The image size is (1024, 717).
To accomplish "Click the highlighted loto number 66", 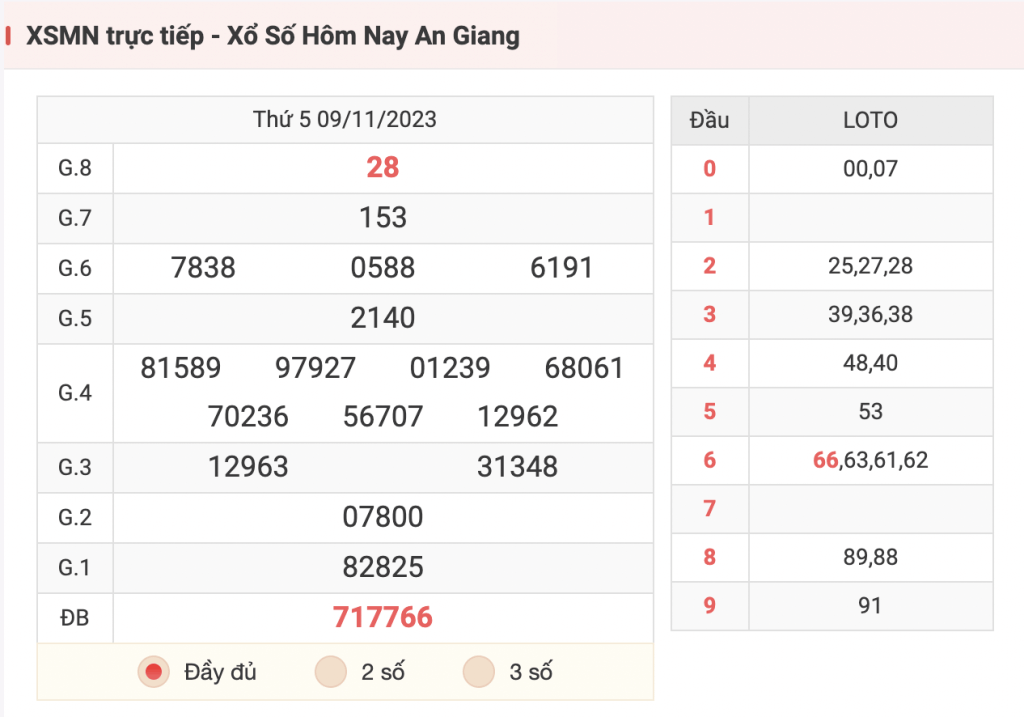I will [825, 460].
